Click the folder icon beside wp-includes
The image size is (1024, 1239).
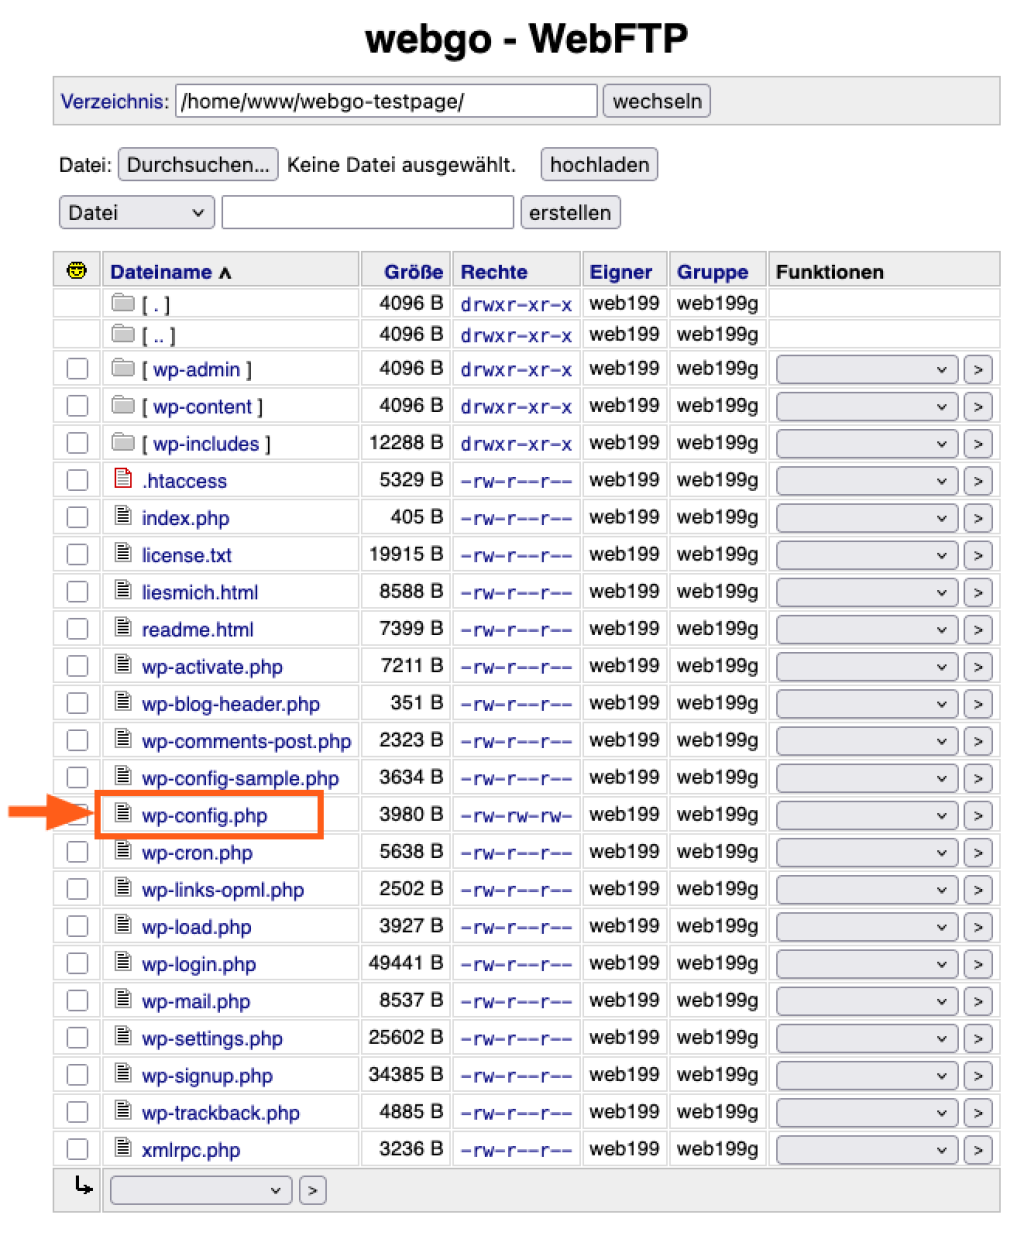[x=123, y=442]
